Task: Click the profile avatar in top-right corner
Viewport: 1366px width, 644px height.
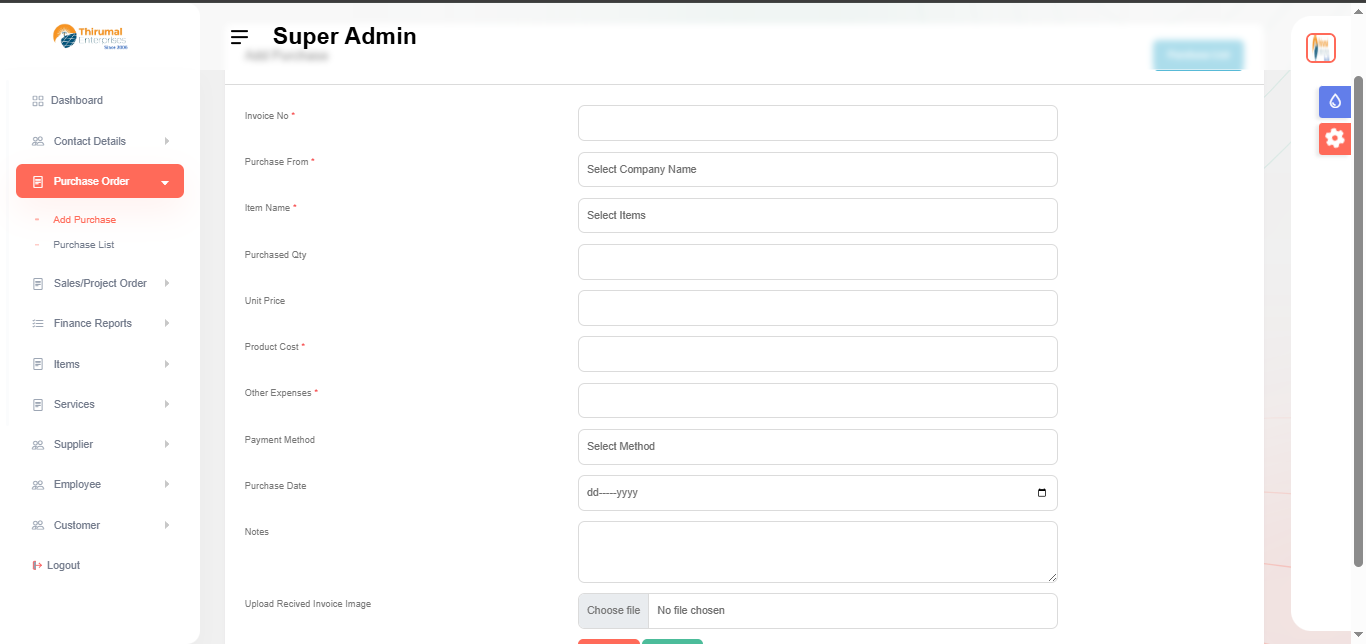Action: 1321,47
